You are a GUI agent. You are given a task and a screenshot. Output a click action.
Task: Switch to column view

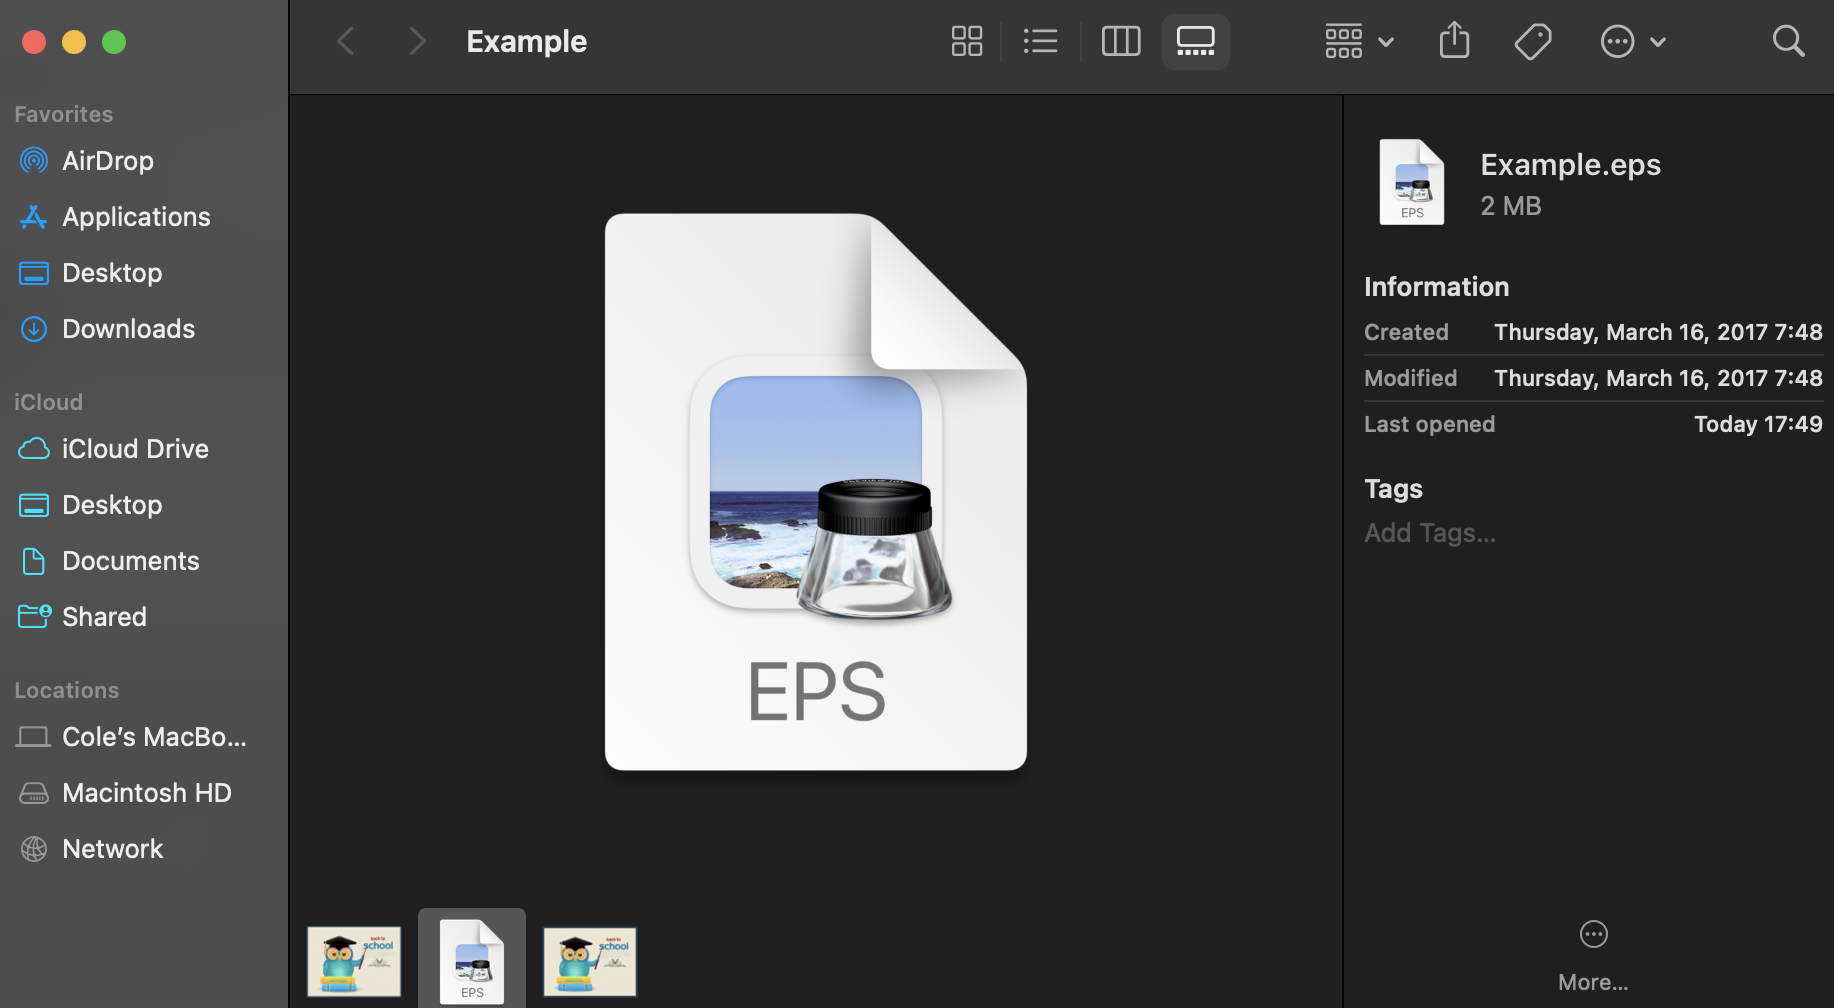point(1120,41)
